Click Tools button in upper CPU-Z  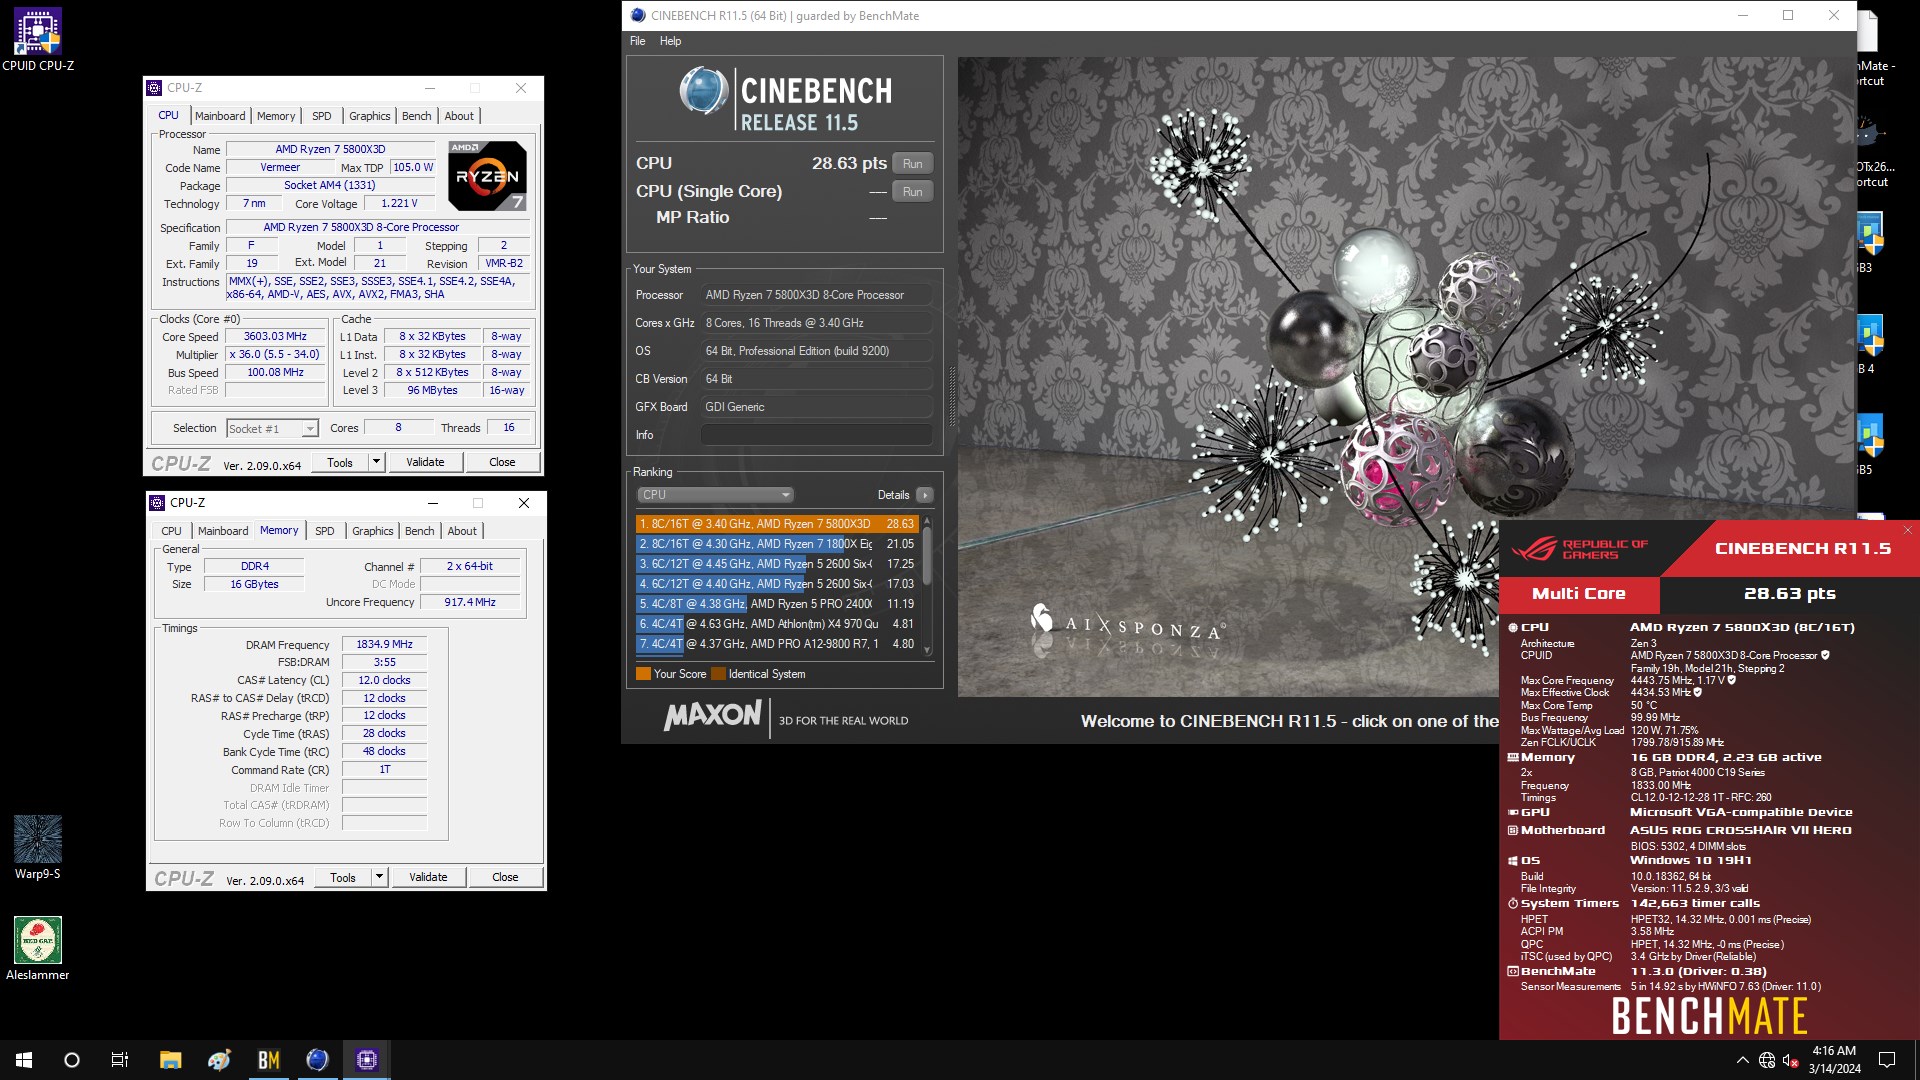(x=340, y=462)
